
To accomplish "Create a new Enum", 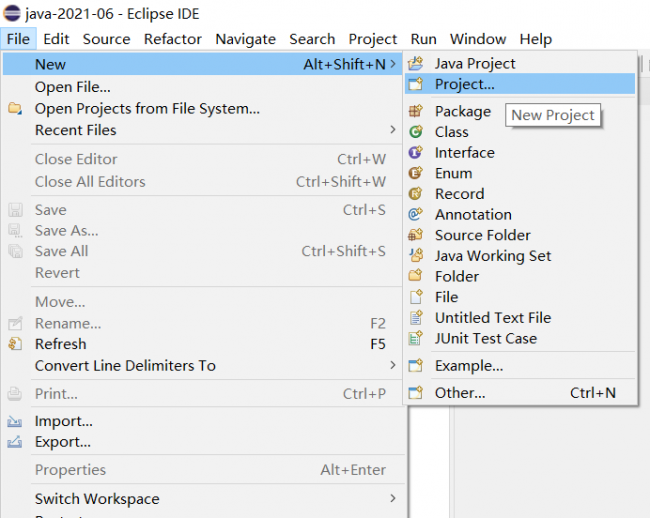I will coord(520,173).
